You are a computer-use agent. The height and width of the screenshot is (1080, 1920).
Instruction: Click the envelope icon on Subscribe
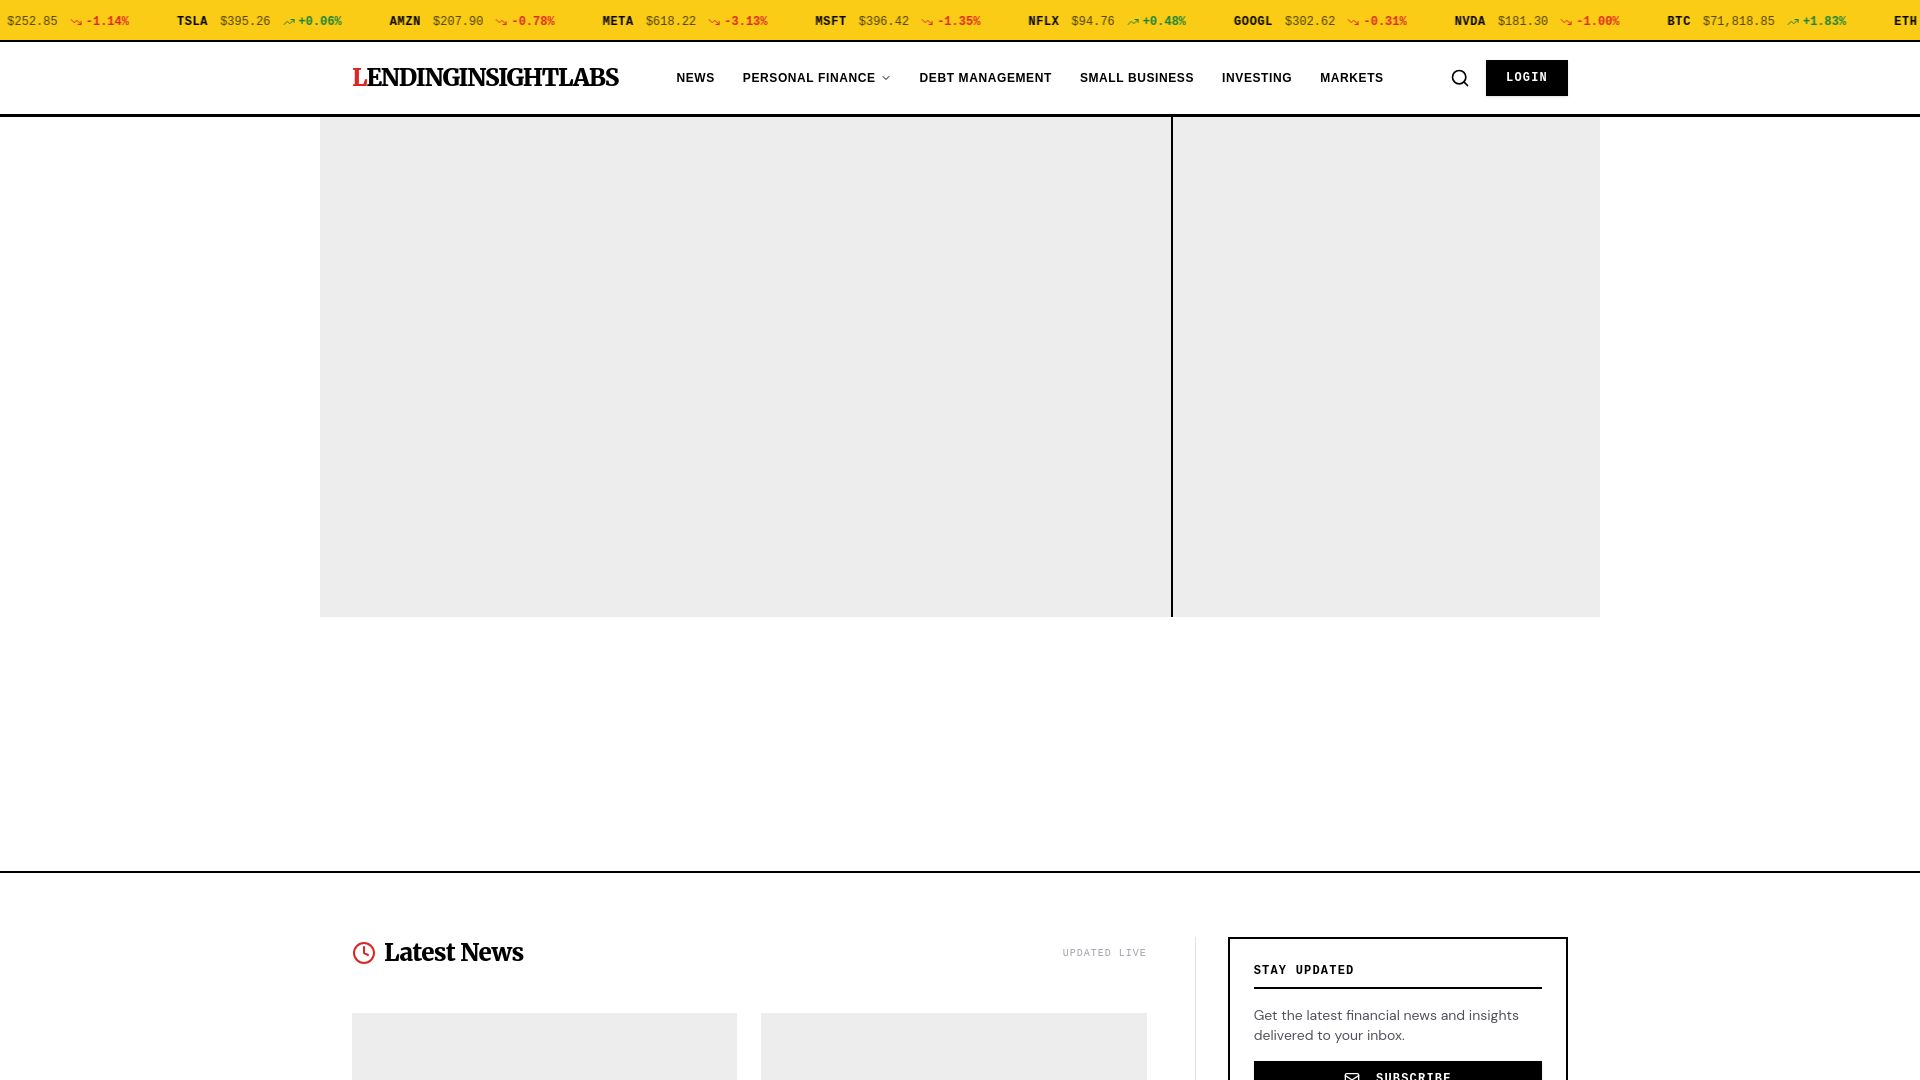click(x=1352, y=1075)
